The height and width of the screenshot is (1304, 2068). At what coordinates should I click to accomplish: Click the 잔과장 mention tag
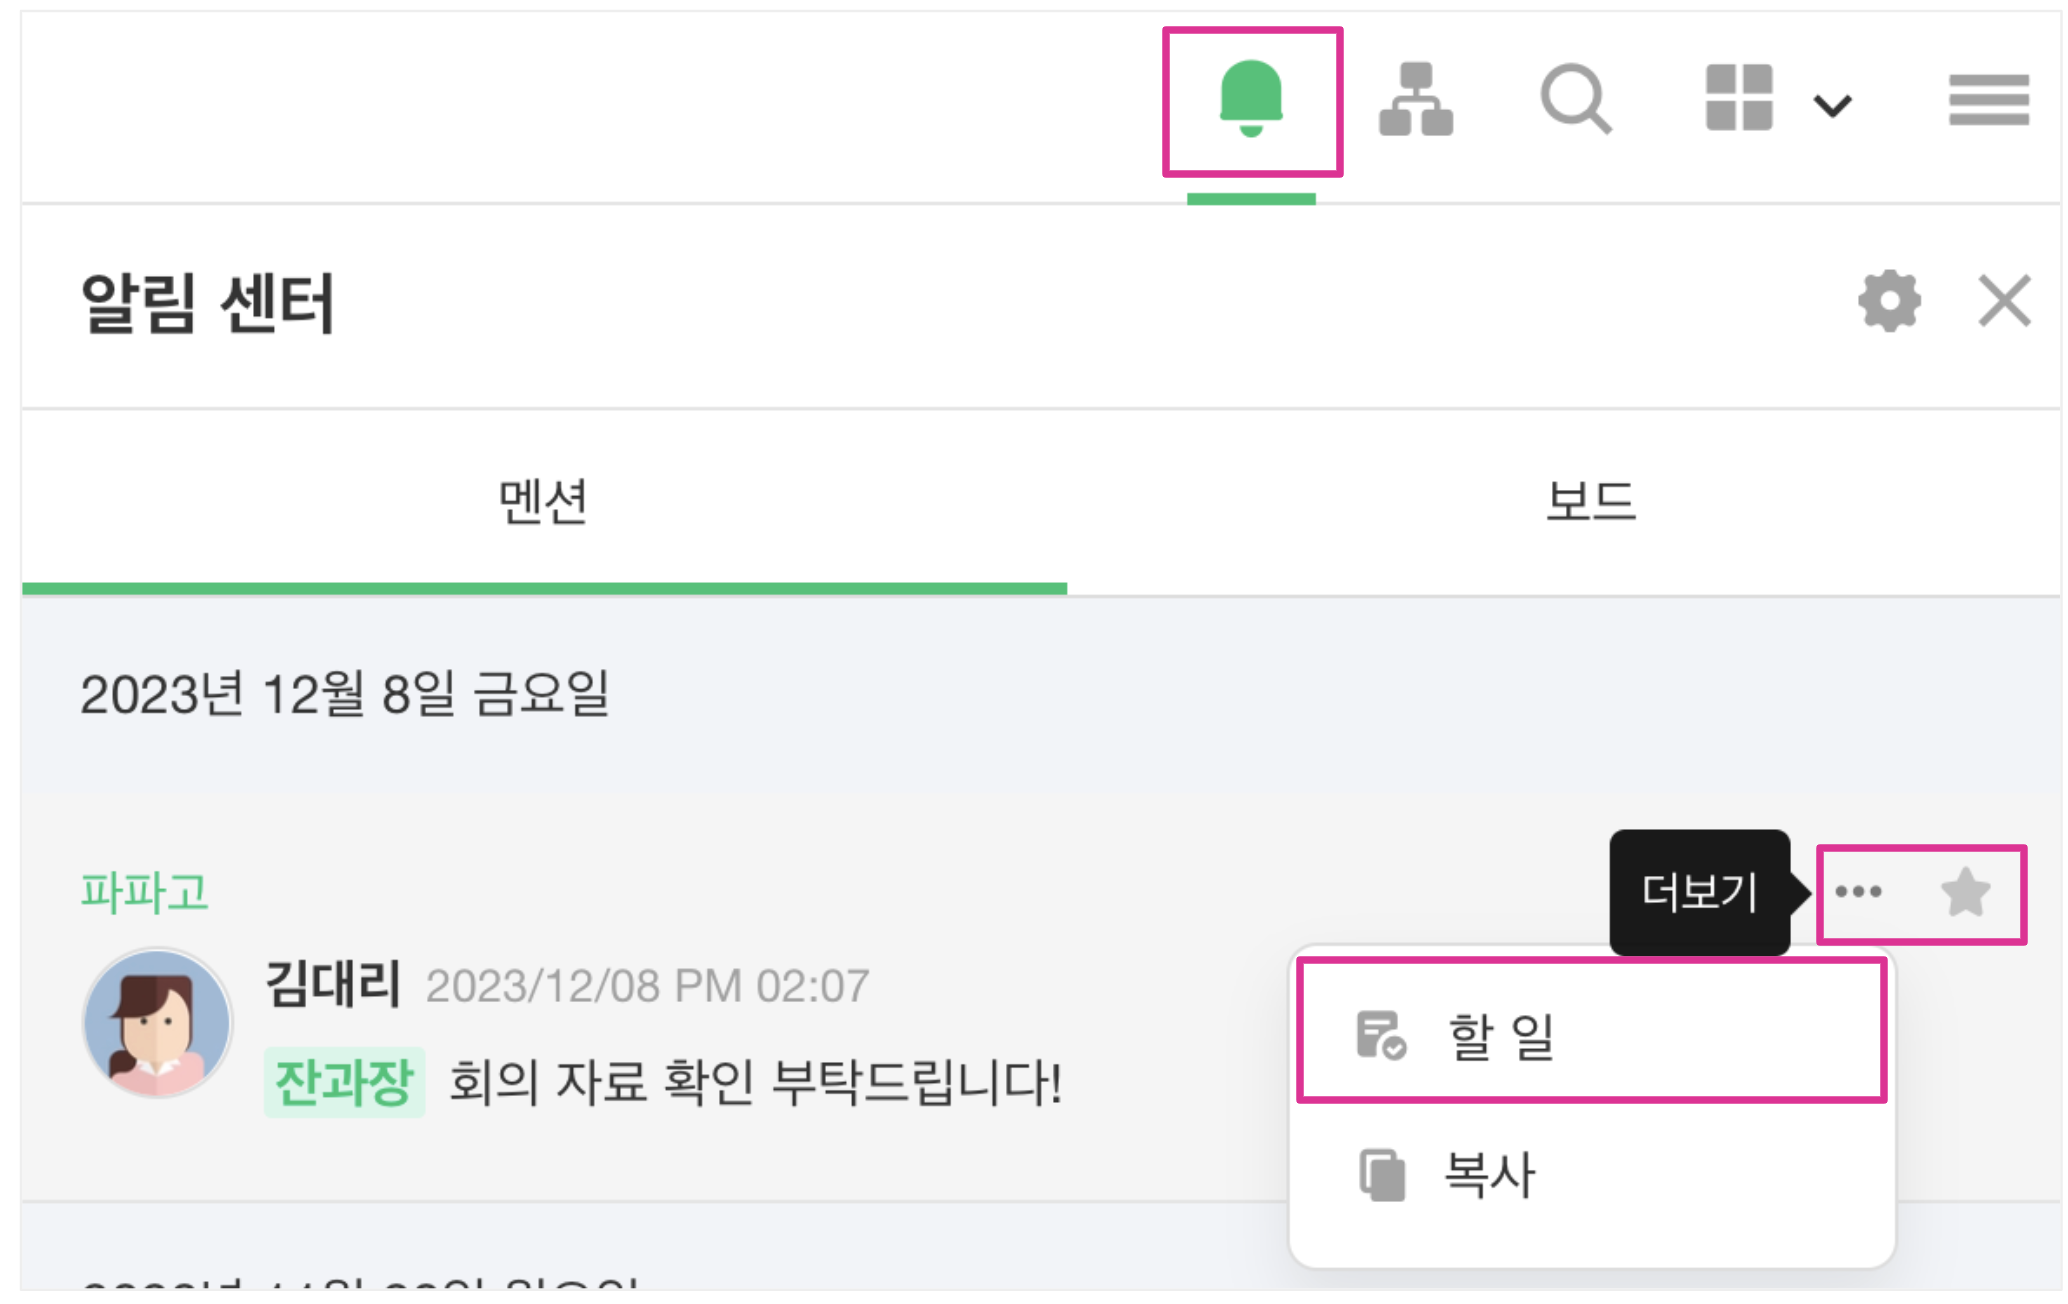coord(344,1082)
